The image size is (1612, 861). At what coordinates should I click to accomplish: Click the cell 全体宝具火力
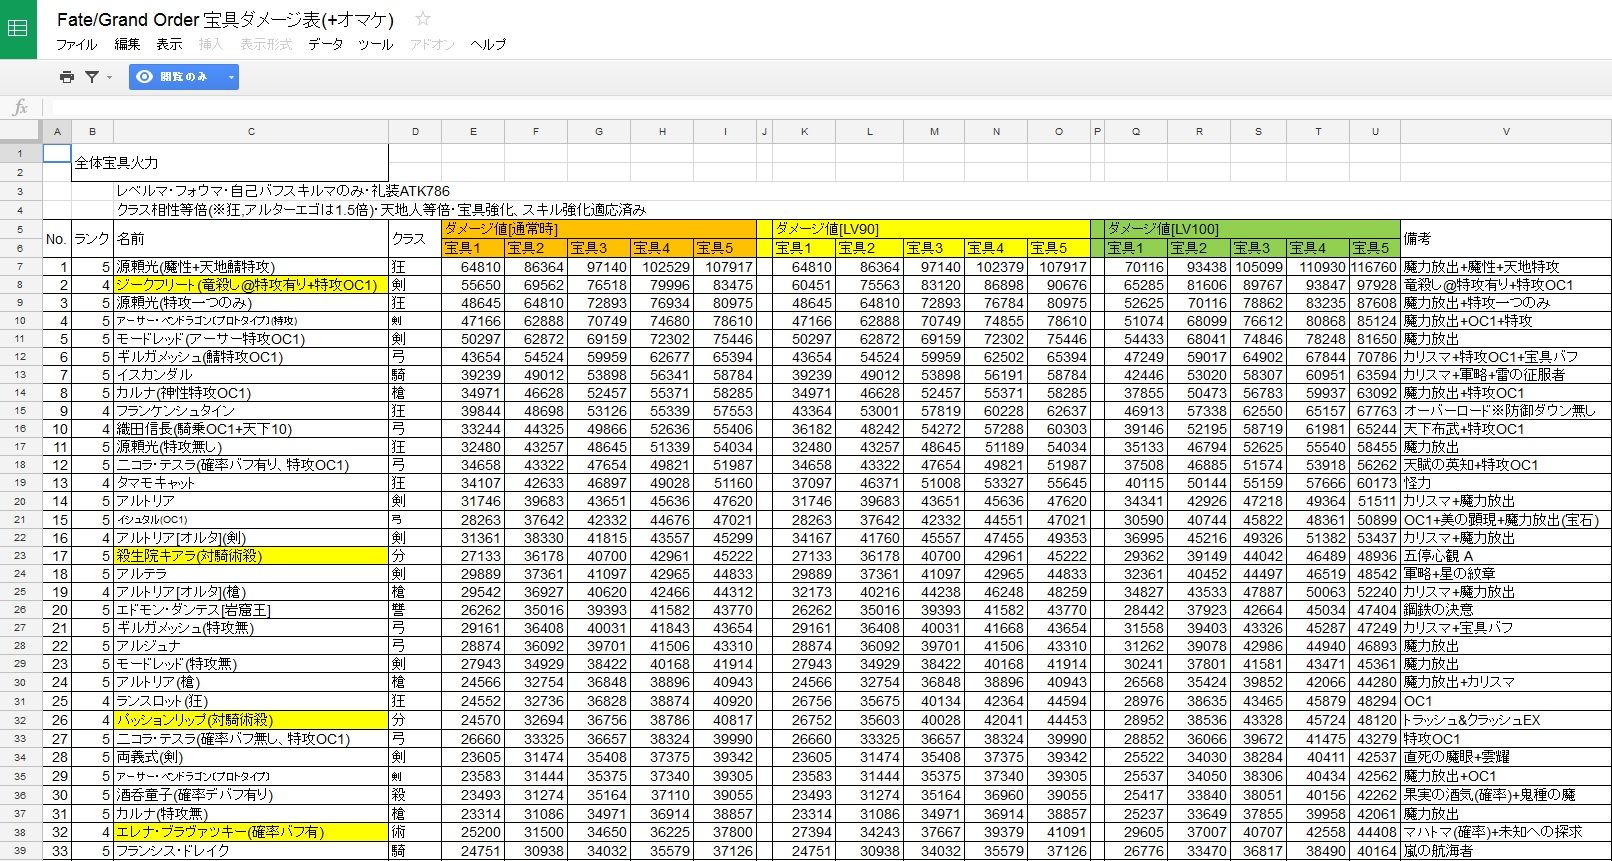coord(230,163)
